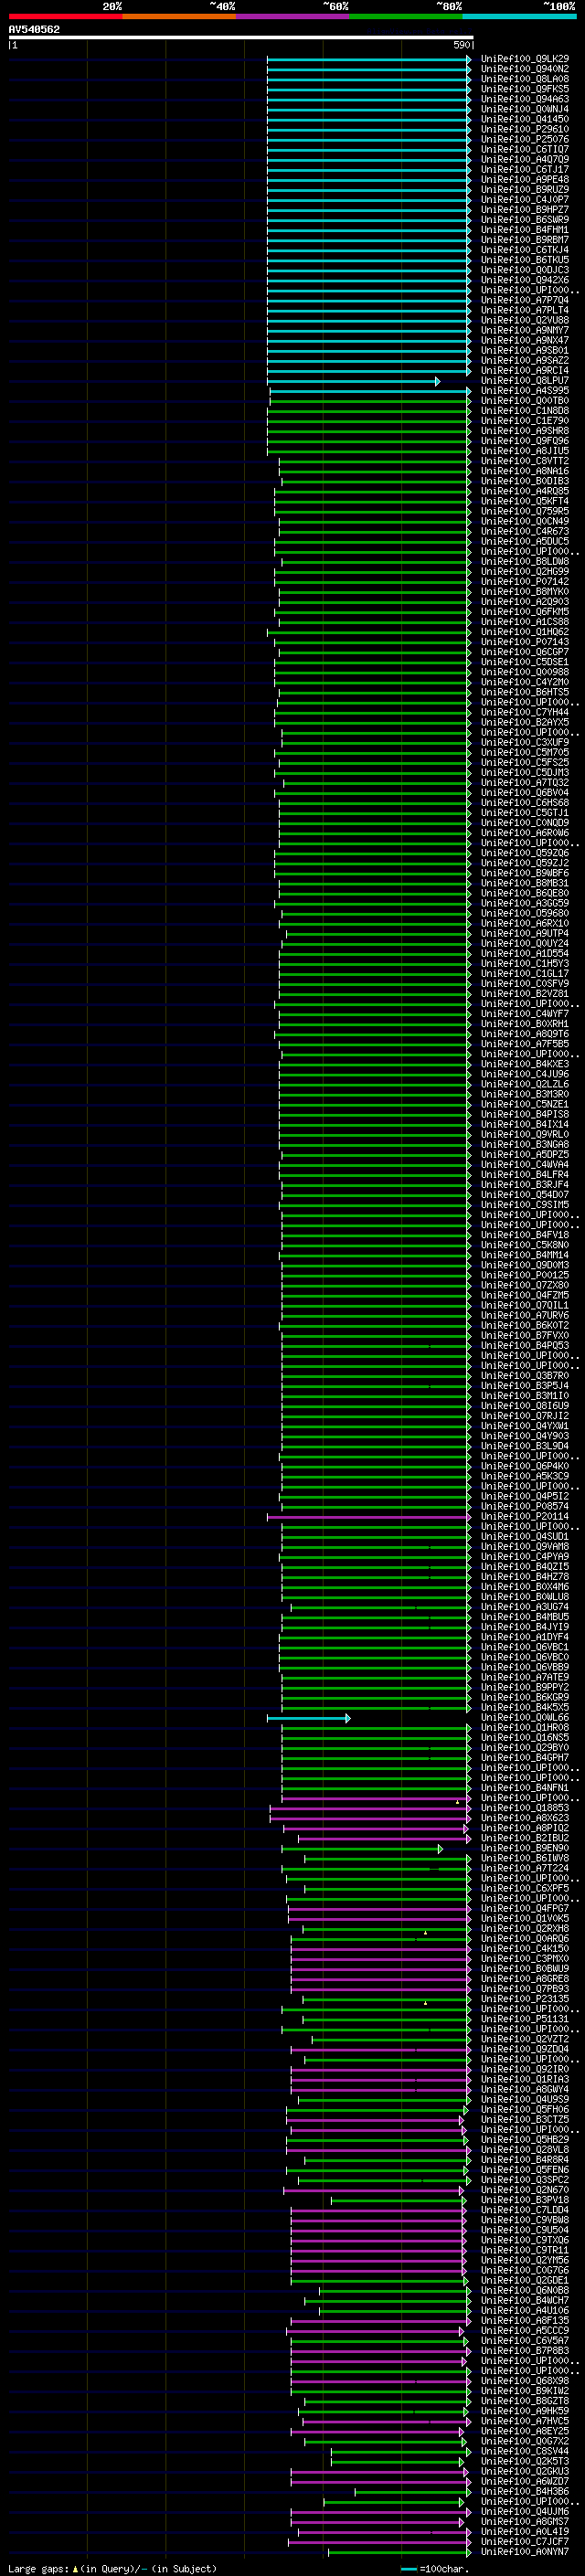Open hit UniRef100_Q41450
This screenshot has height=2576, width=585.
525,119
